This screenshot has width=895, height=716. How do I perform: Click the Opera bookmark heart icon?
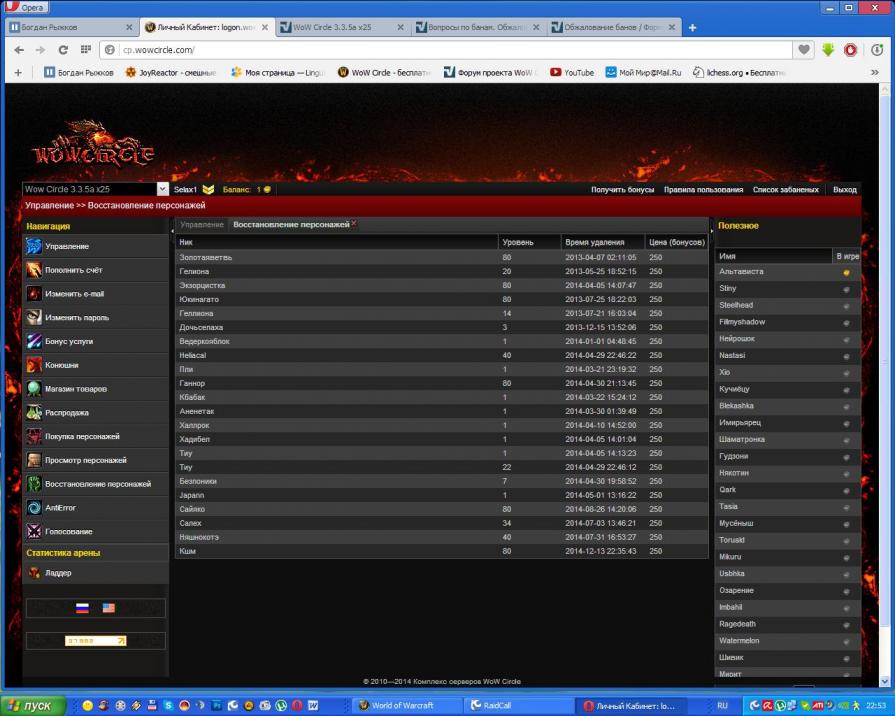point(804,49)
